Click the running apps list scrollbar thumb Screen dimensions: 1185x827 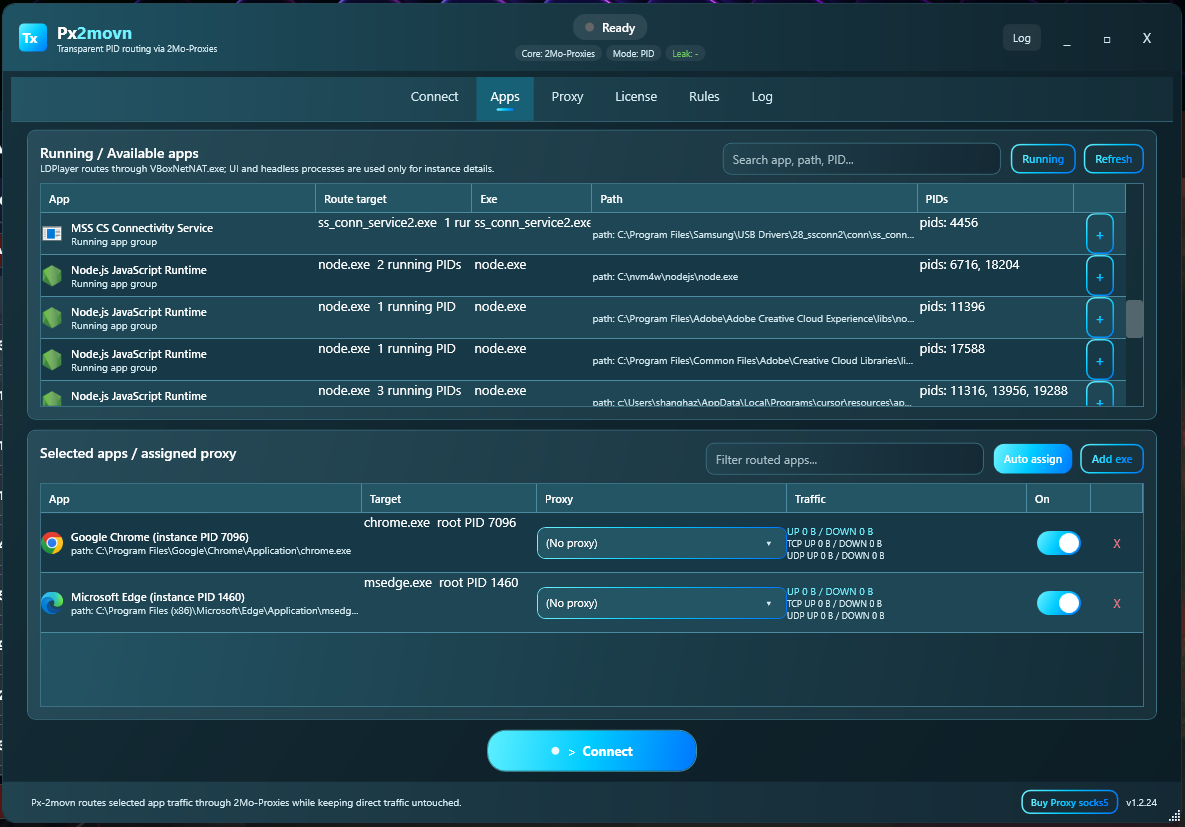click(x=1134, y=318)
